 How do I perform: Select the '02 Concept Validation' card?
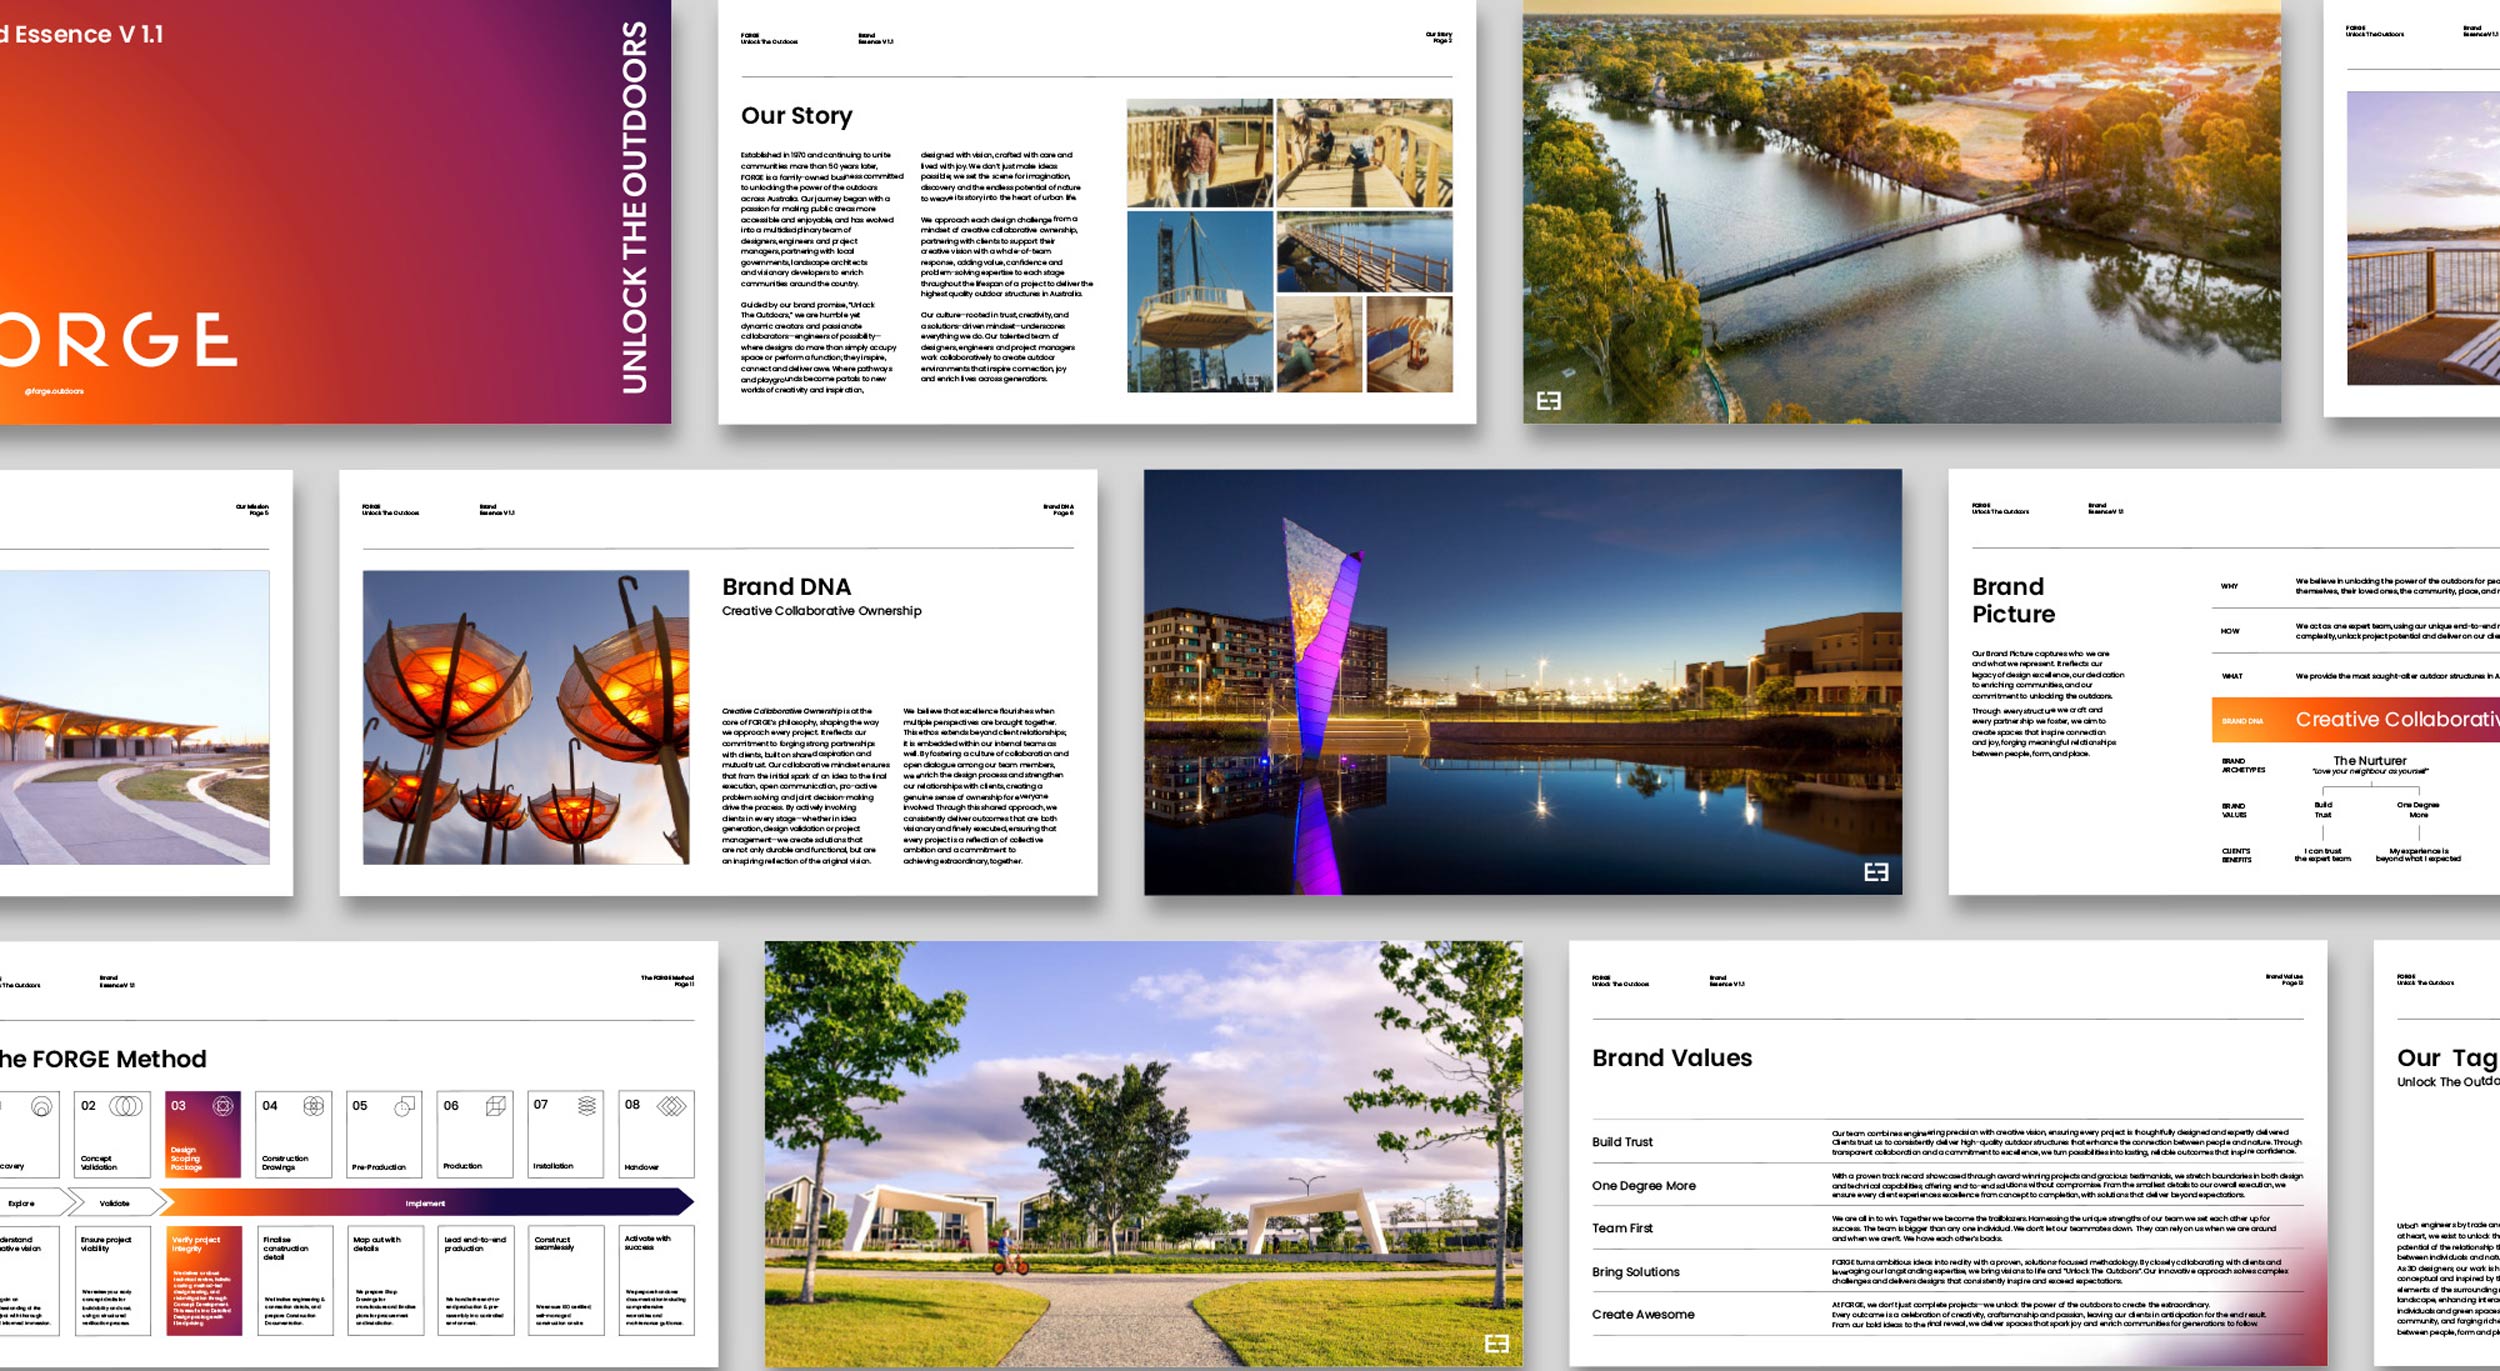tap(112, 1134)
